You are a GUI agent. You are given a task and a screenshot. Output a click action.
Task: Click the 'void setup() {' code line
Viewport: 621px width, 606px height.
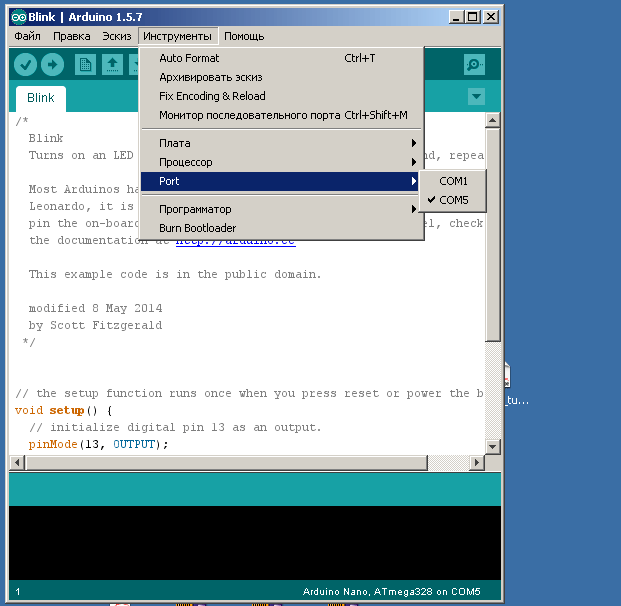click(x=63, y=410)
